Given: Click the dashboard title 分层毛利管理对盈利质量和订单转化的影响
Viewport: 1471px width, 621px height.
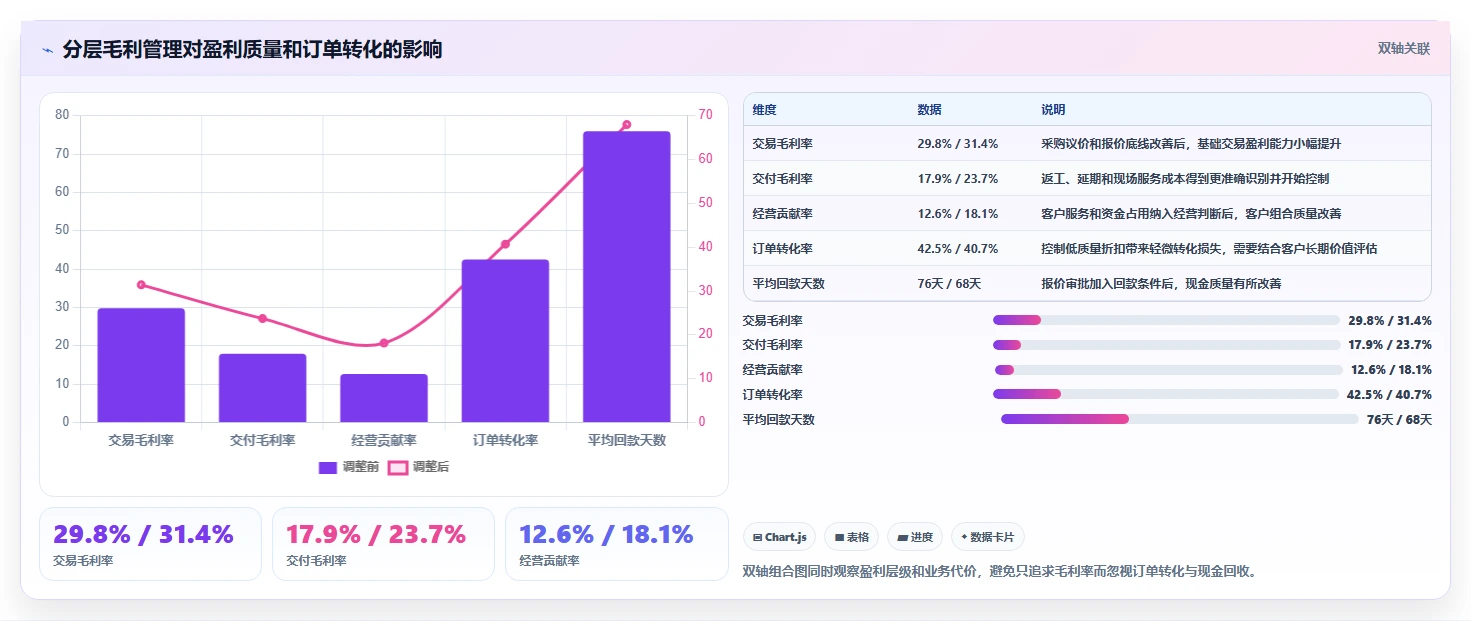Looking at the screenshot, I should coord(252,49).
